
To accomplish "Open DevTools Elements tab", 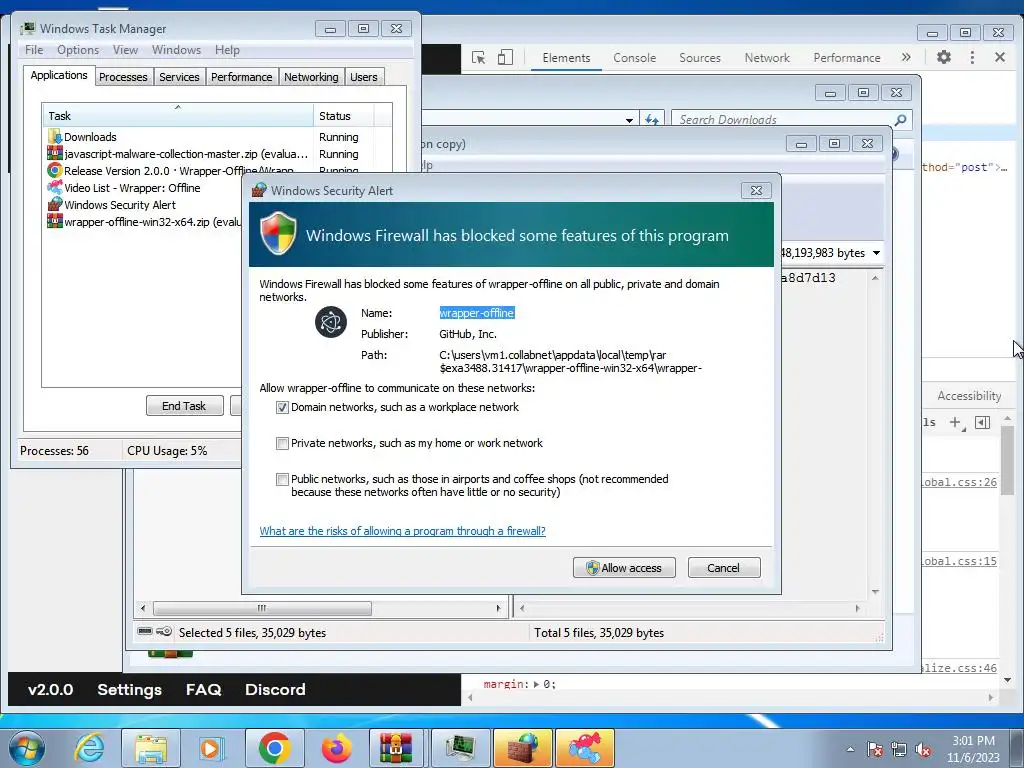I will click(566, 57).
